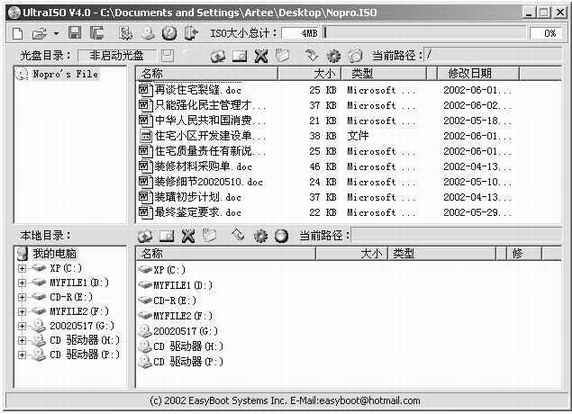Select 我的电脑 in local tree
Image resolution: width=572 pixels, height=414 pixels.
[x=54, y=254]
